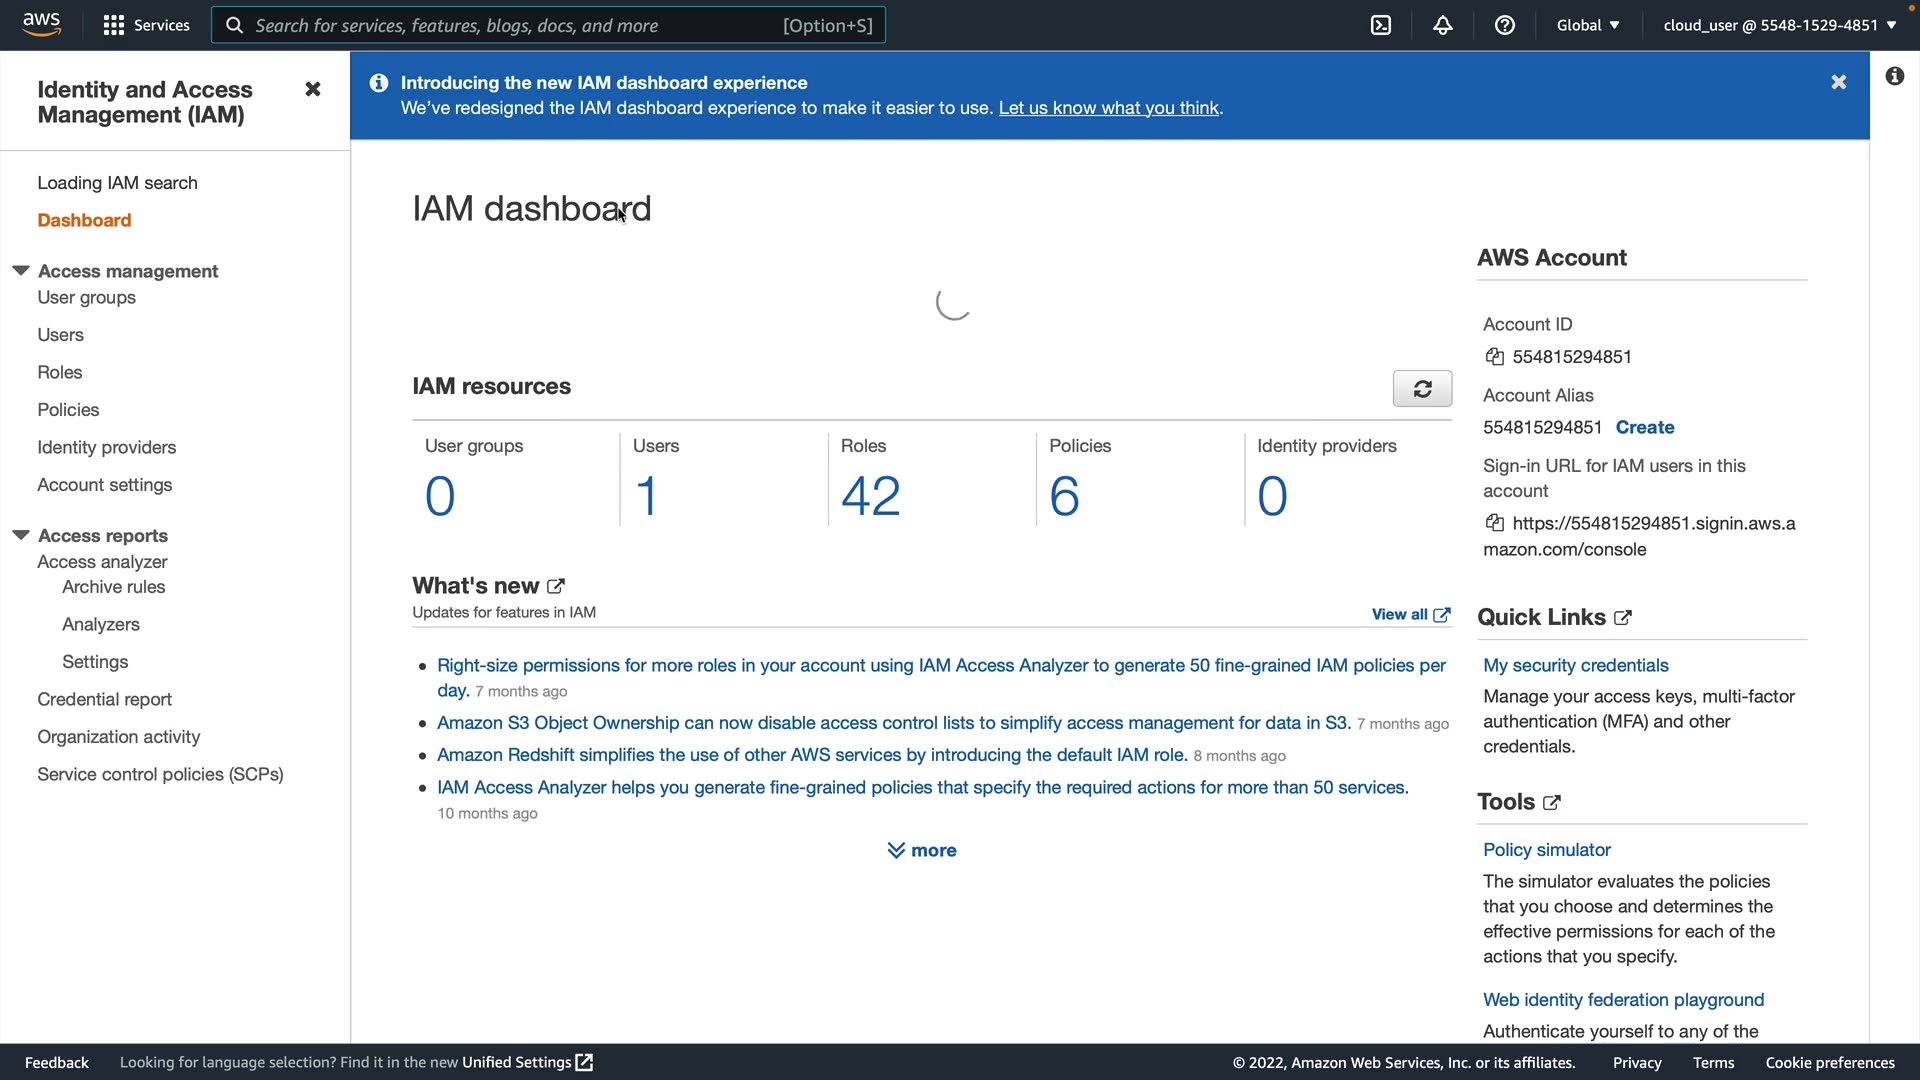Dismiss the new dashboard banner
Viewport: 1920px width, 1080px height.
[1838, 83]
